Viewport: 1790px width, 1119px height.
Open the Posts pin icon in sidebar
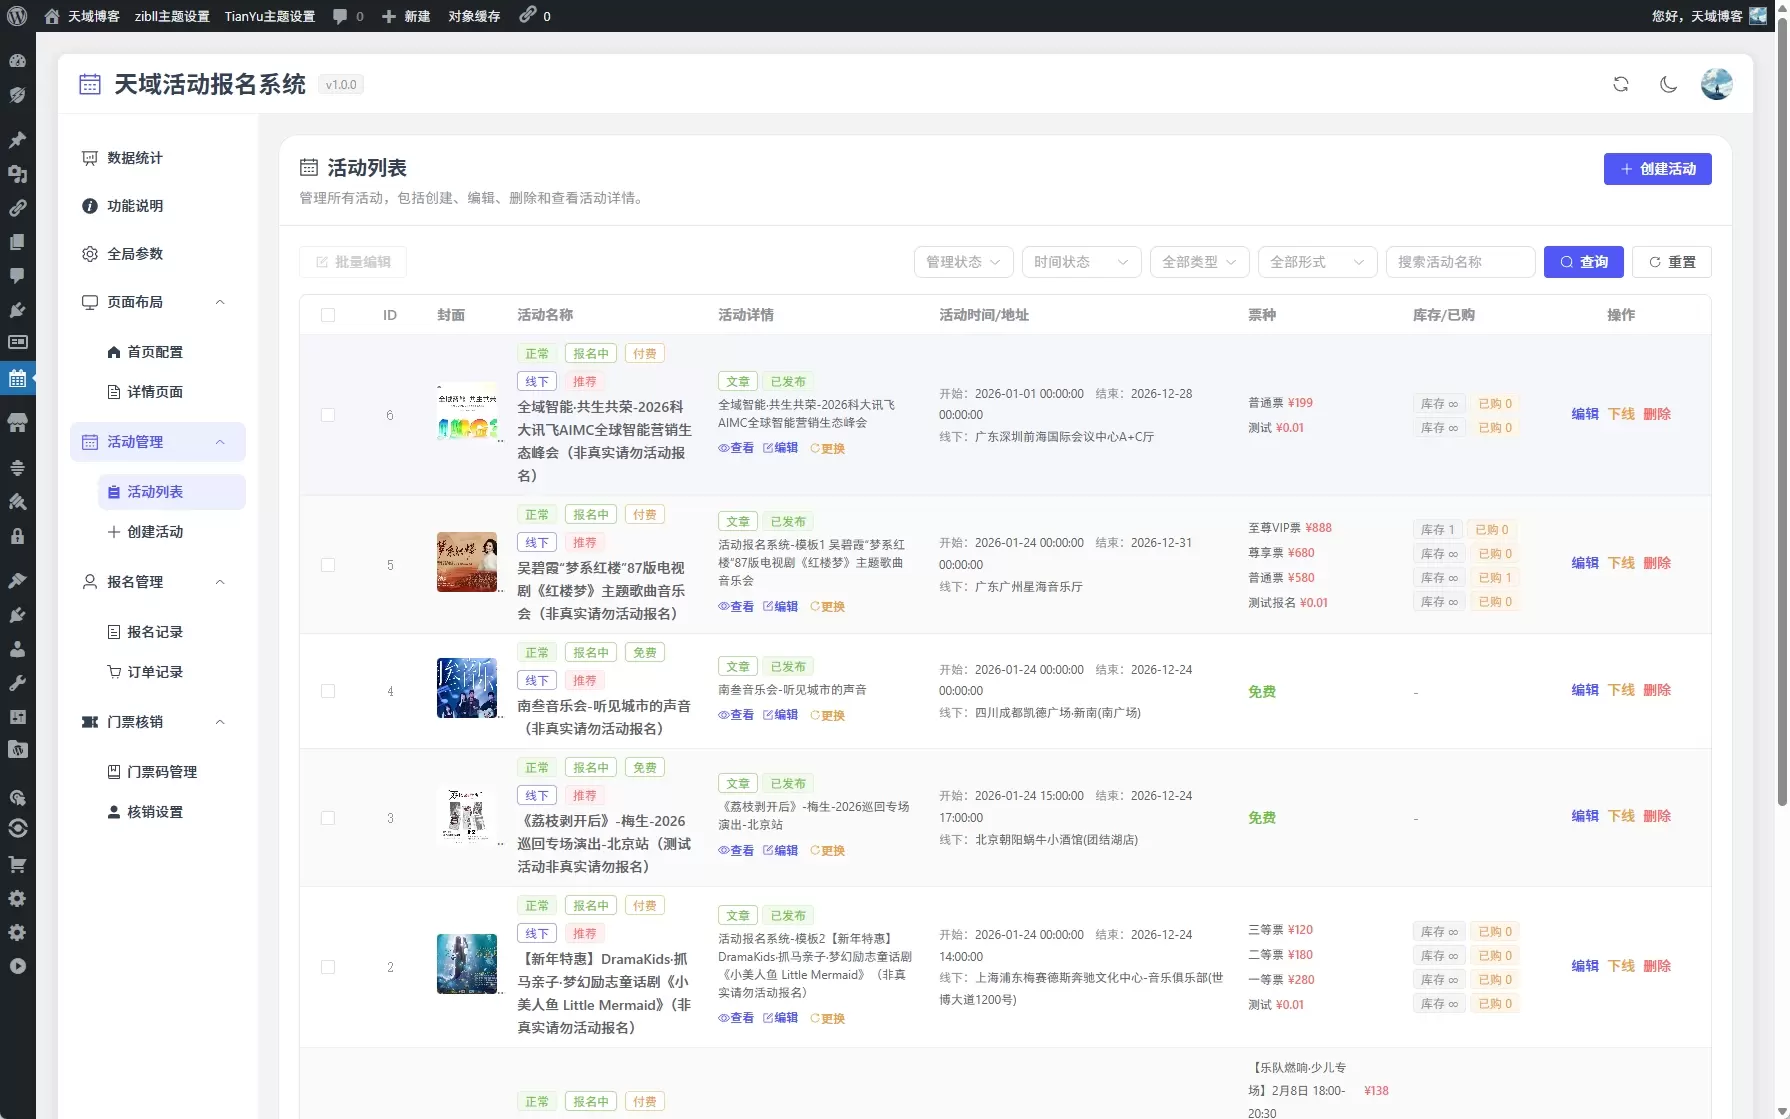(17, 140)
